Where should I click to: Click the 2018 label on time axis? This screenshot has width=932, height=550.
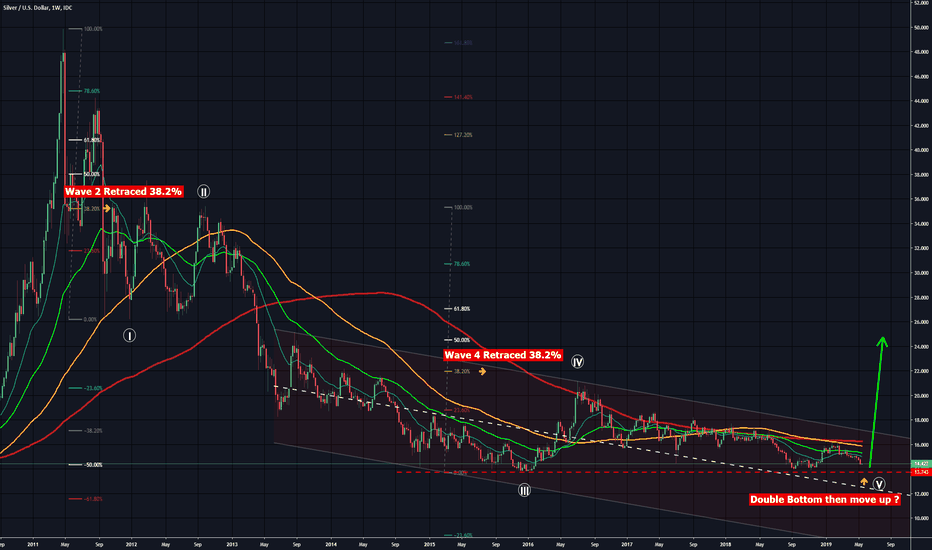(725, 544)
